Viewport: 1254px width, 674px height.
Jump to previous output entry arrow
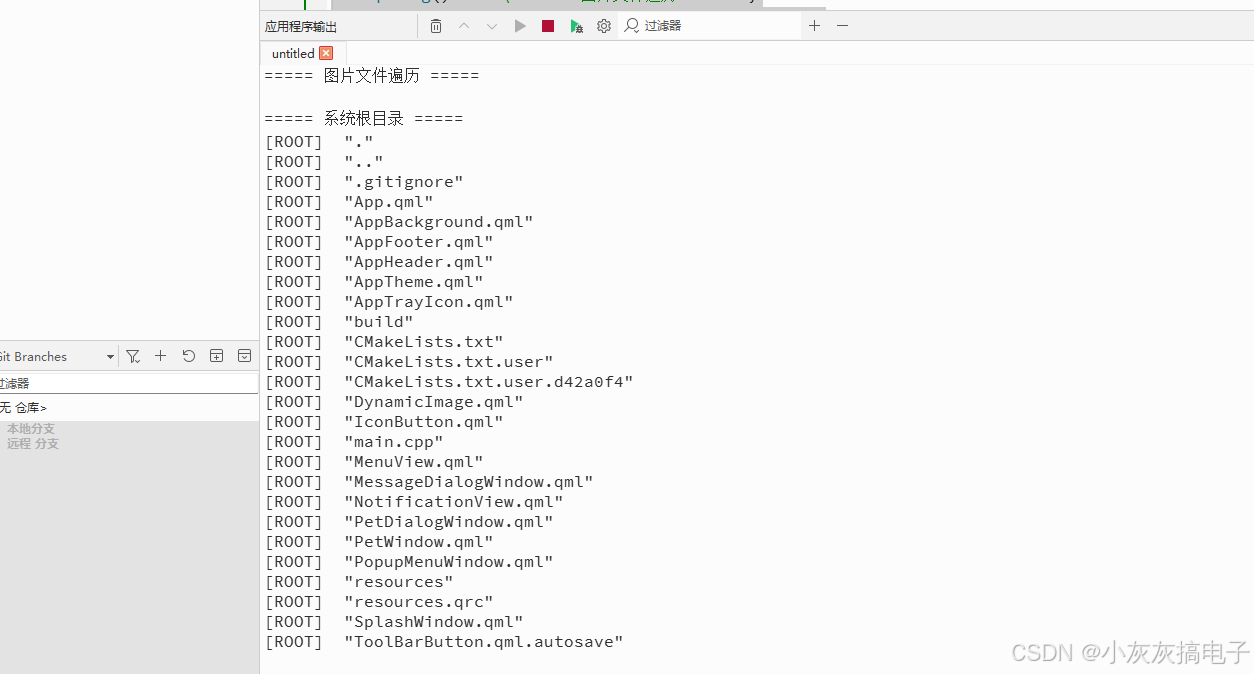[463, 26]
